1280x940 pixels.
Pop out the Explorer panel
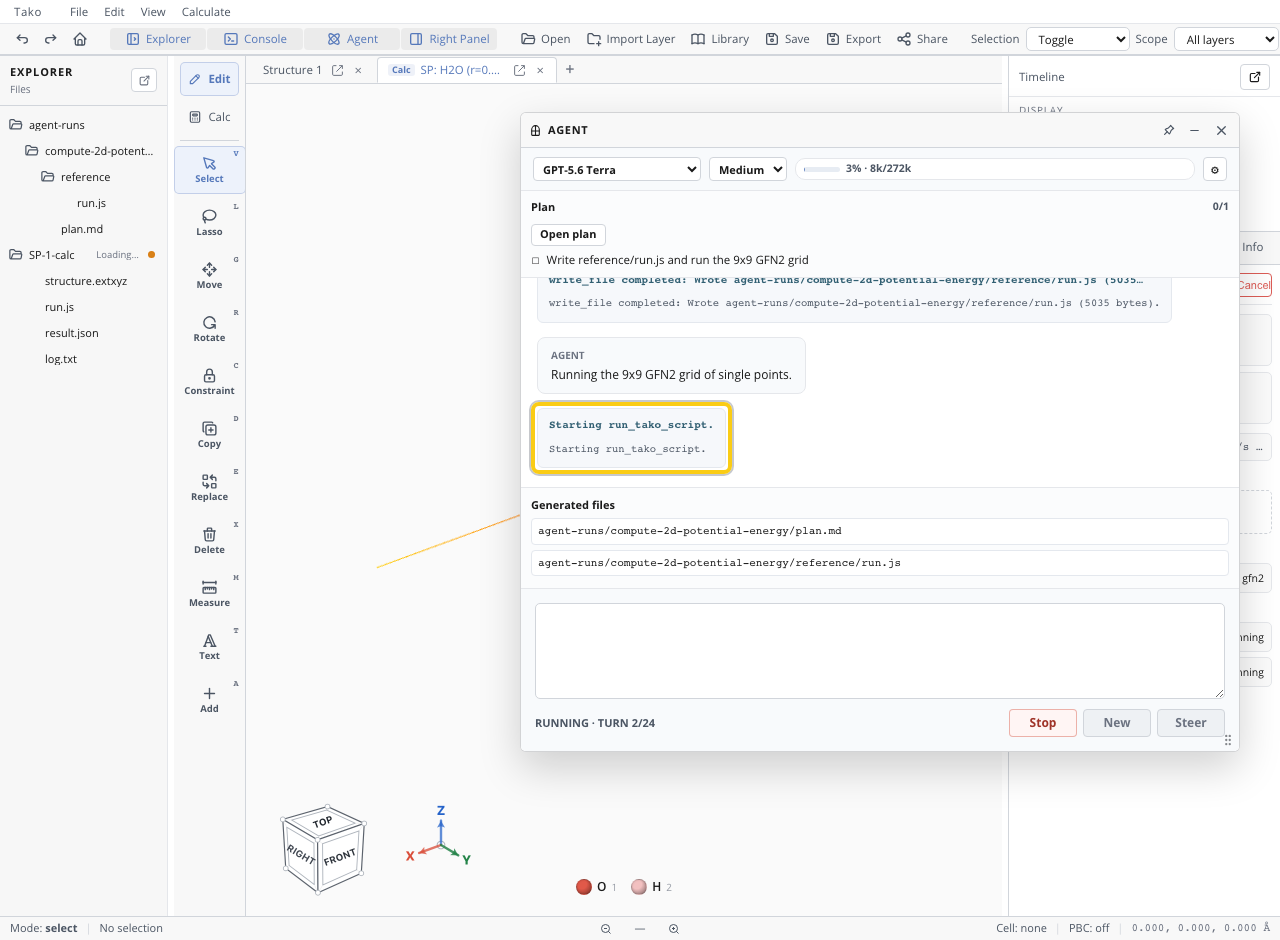[x=144, y=80]
